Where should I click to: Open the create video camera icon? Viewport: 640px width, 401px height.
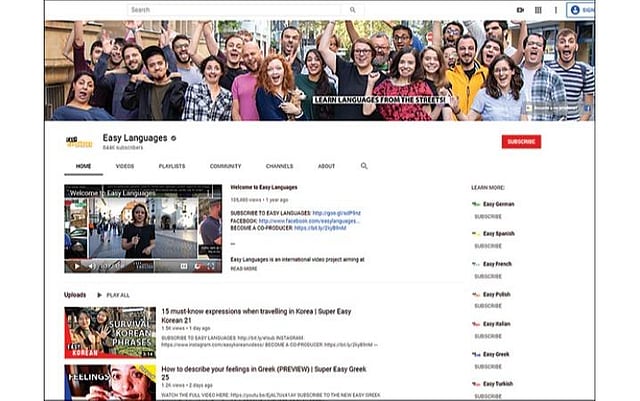(520, 10)
